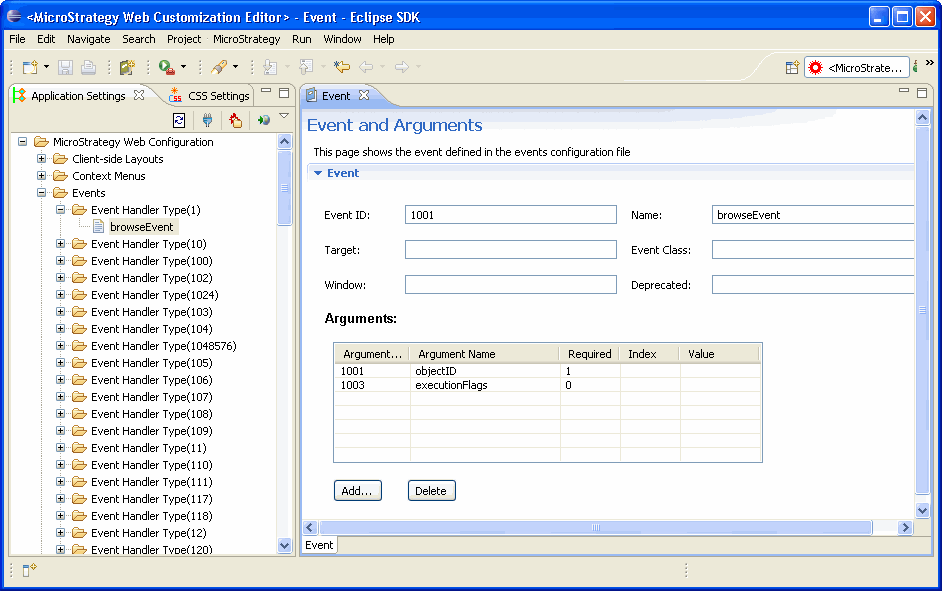The image size is (942, 591).
Task: Click the Print toolbar icon
Action: point(88,67)
